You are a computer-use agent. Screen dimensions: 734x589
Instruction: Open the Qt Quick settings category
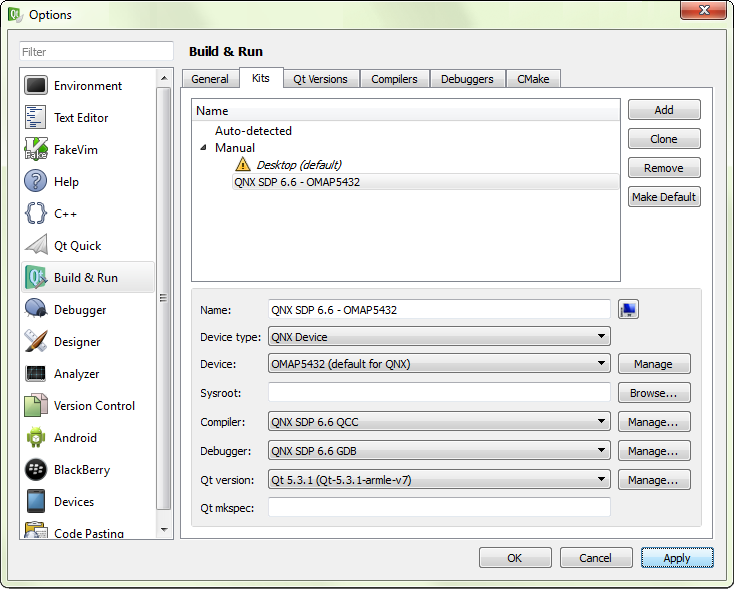pos(77,246)
